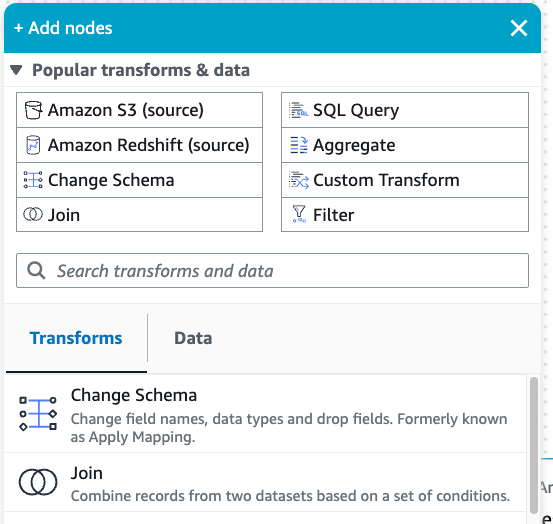
Task: Add an Aggregate transform node
Action: point(405,145)
